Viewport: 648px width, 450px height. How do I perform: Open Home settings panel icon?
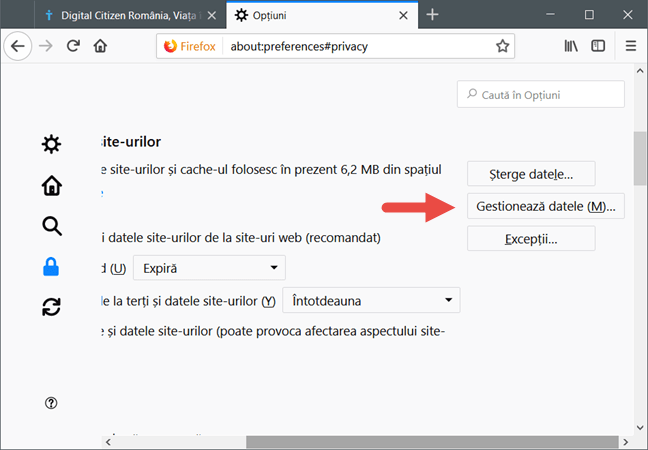click(51, 186)
